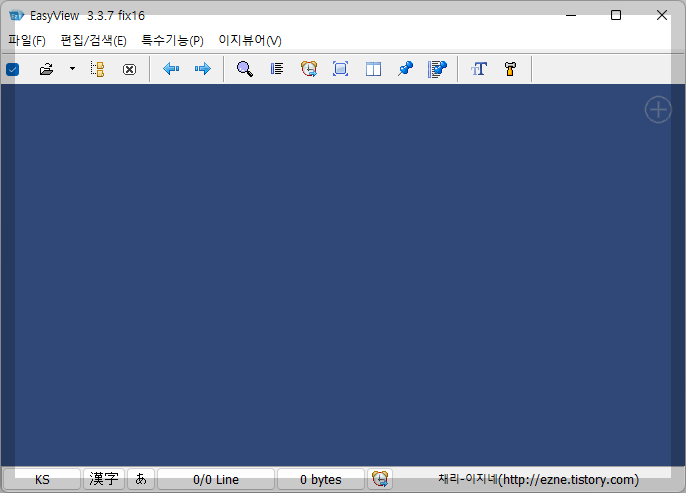
Task: Click the text line alignment icon
Action: click(276, 69)
